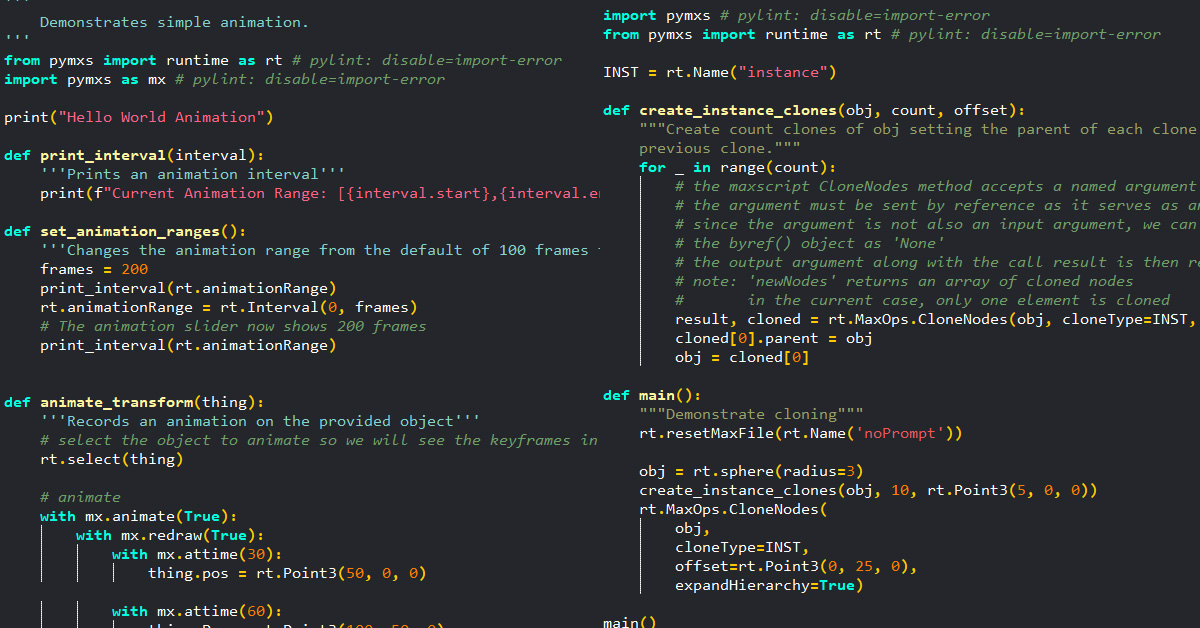Click comment "the output argument along with the call result"
1200x628 pixels.
(936, 262)
